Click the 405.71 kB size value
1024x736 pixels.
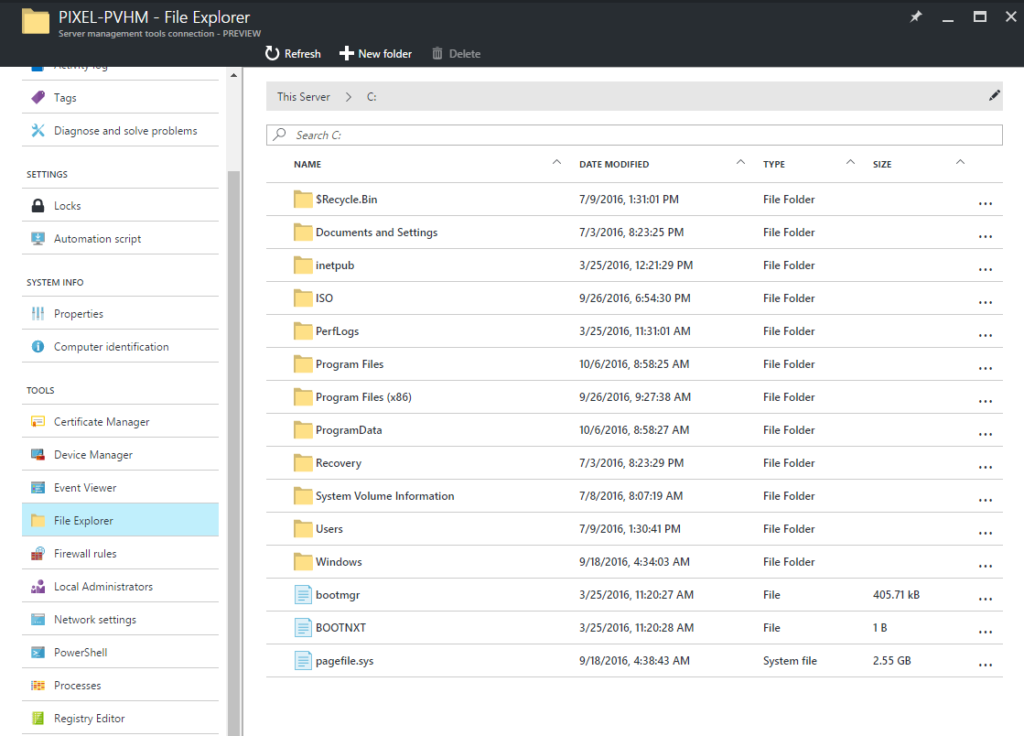pos(896,595)
